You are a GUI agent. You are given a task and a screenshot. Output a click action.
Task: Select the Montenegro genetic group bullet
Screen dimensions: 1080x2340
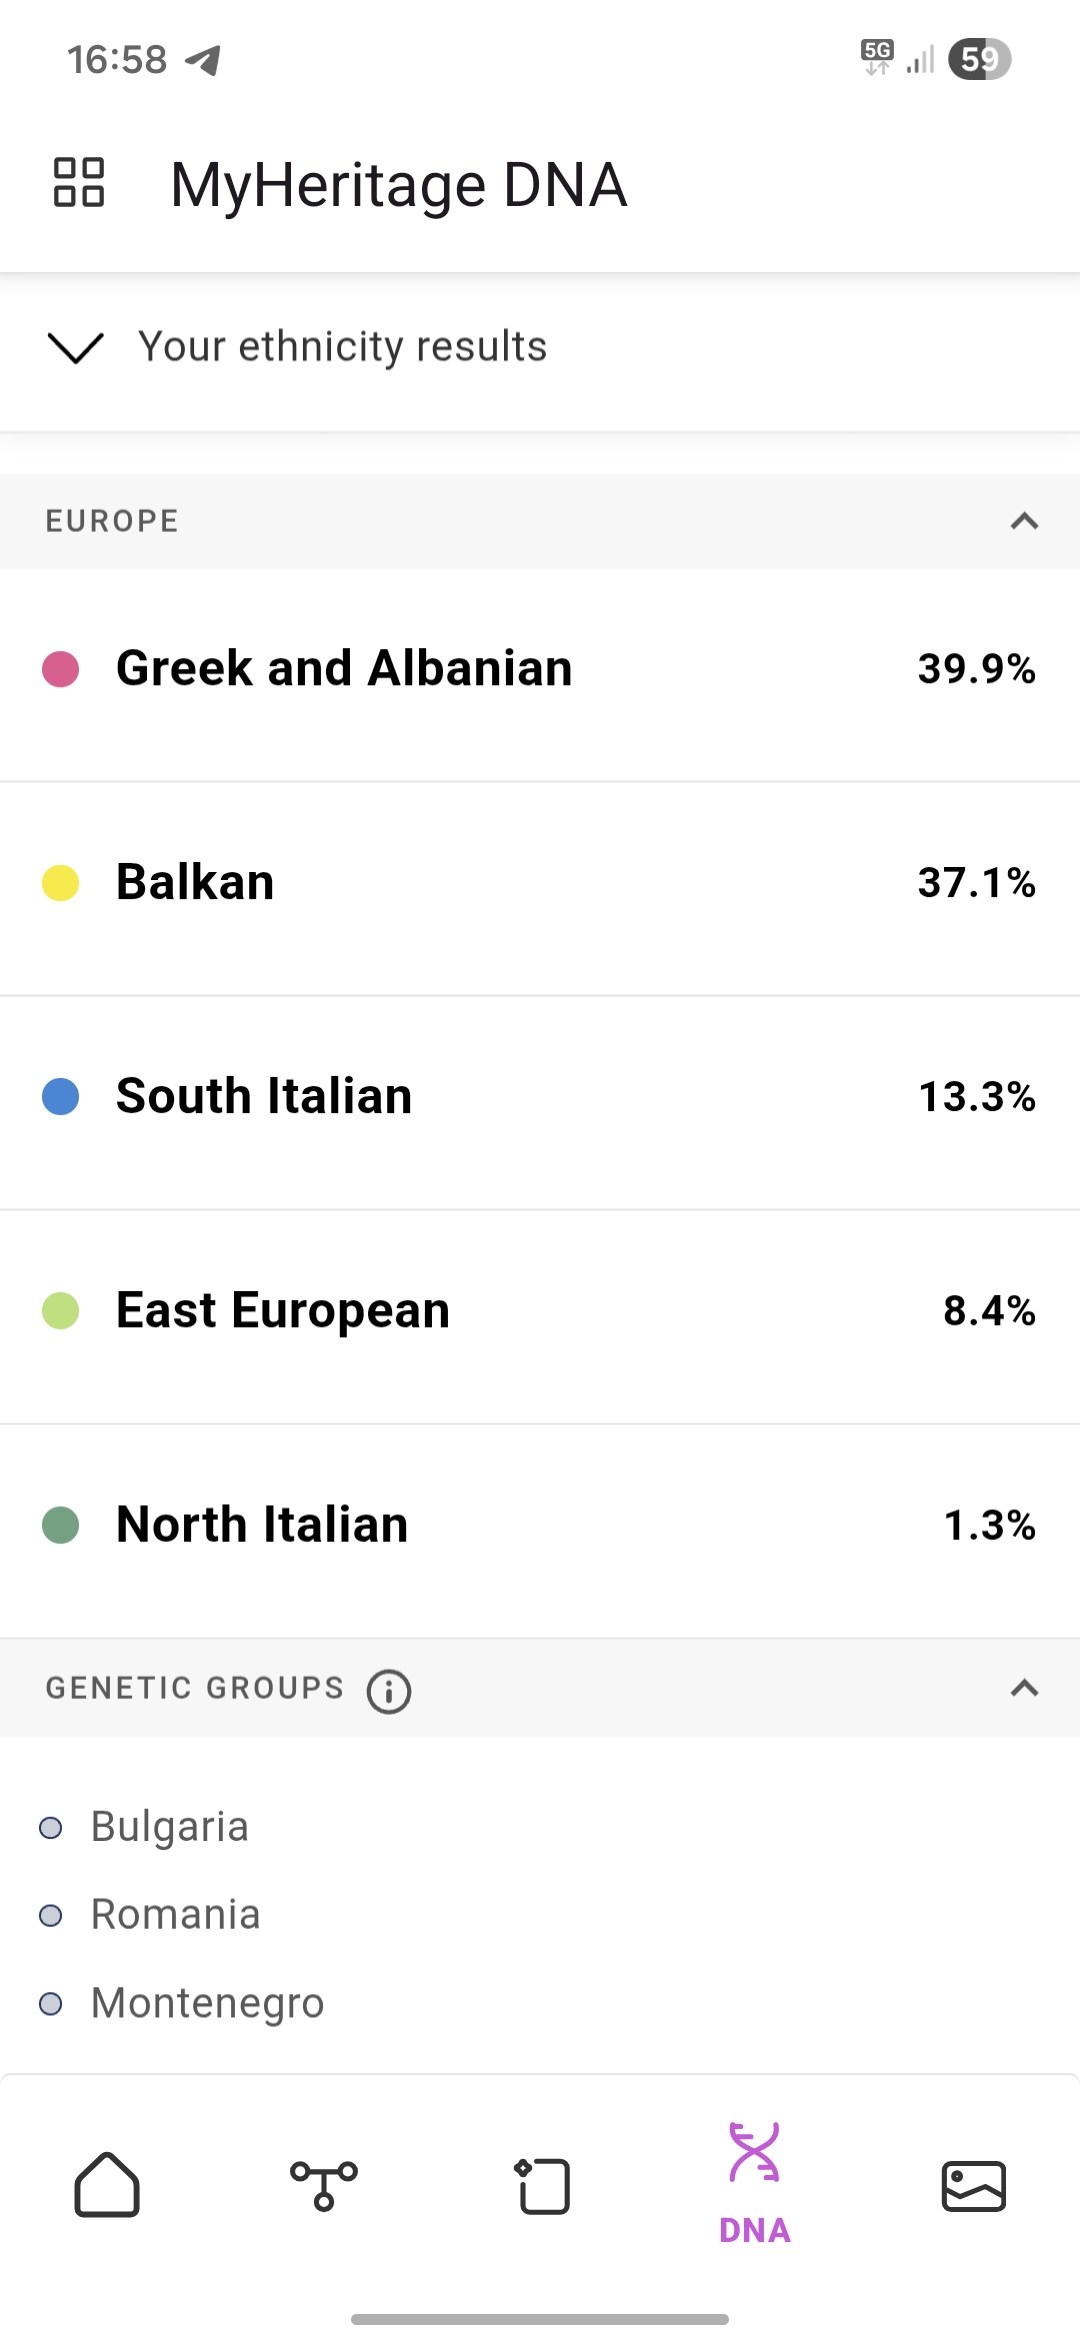tap(50, 2004)
